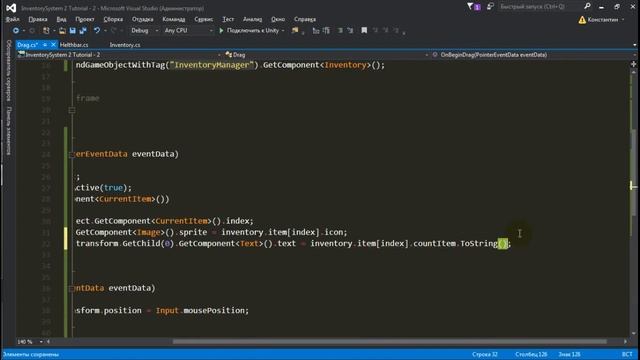Open the Сборка menu
640x360 pixels.
(113, 19)
